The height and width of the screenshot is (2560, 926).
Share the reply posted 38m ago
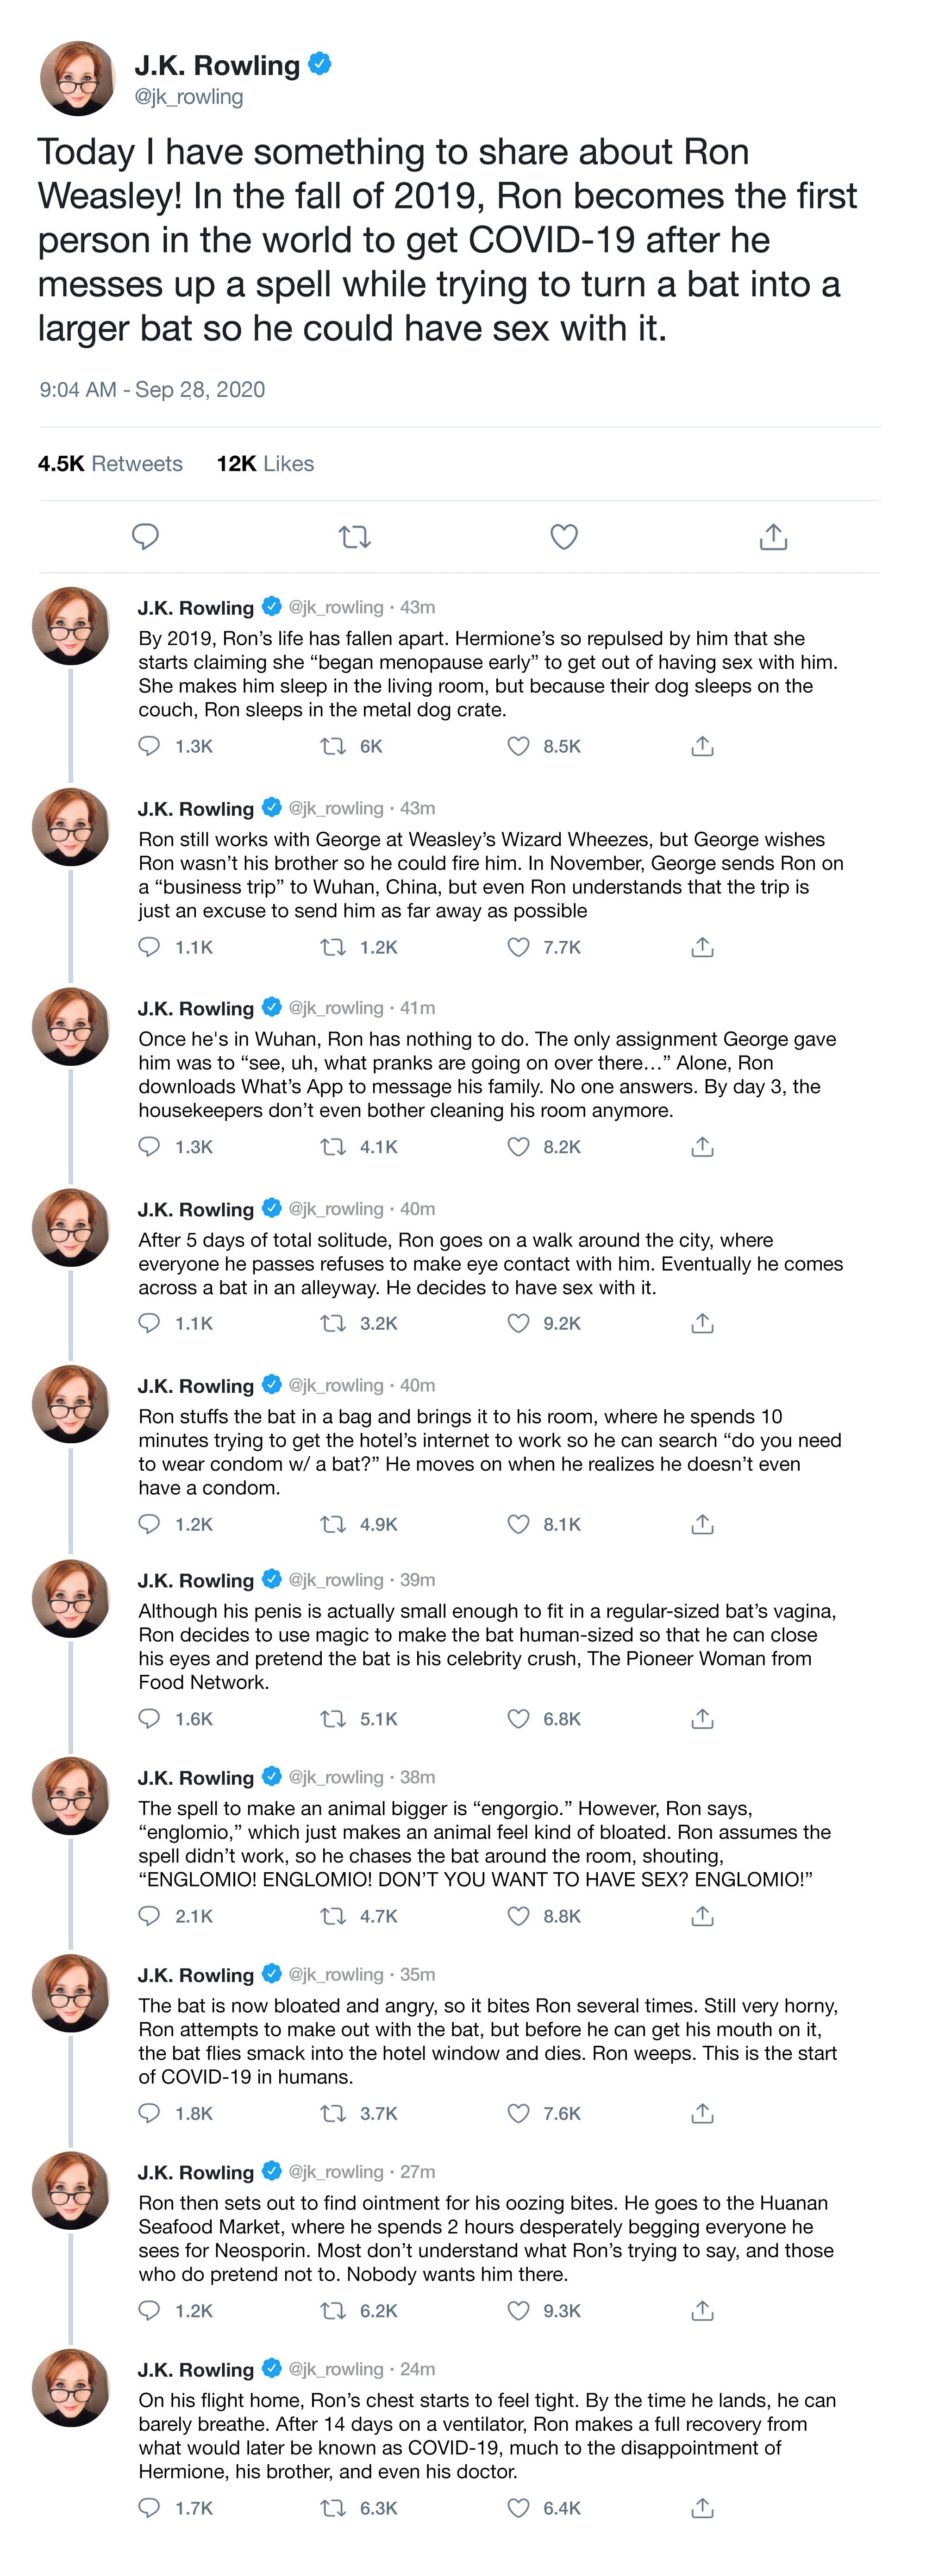point(702,1916)
